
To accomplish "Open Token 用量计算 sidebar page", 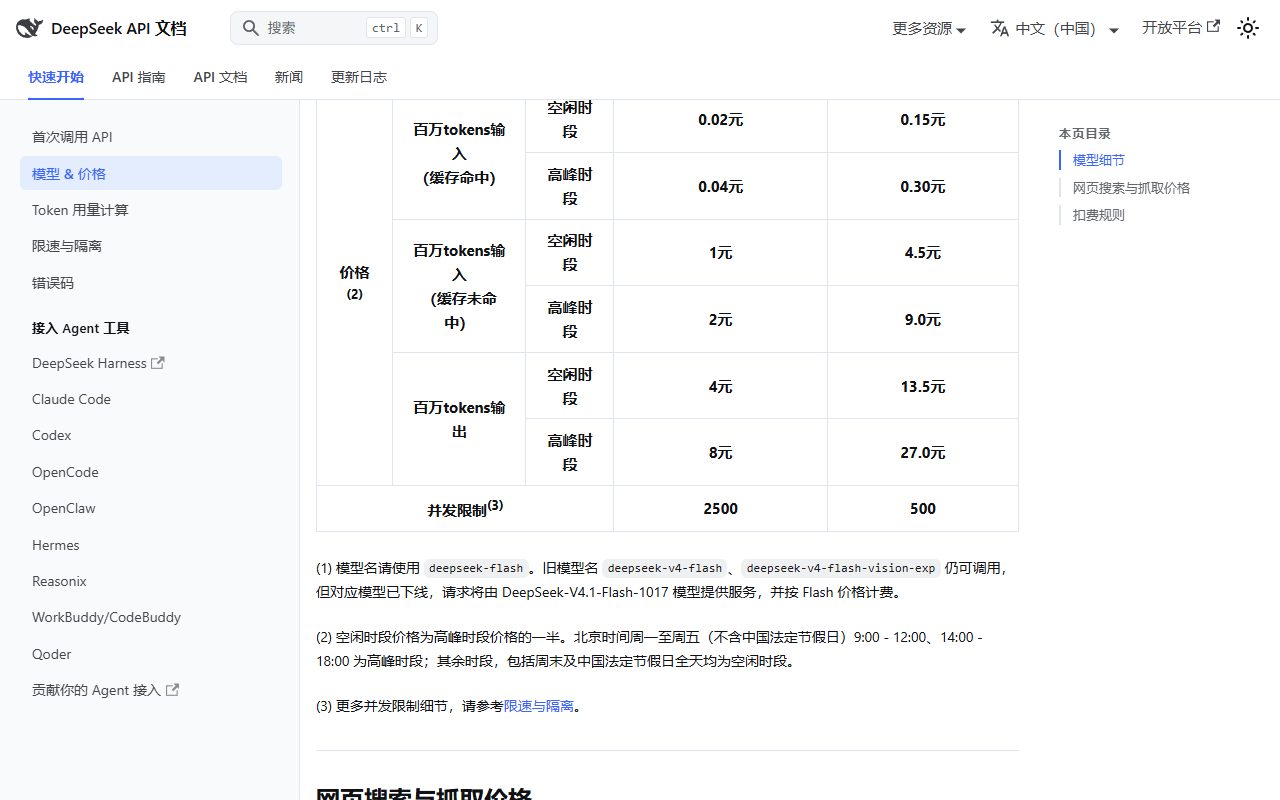I will [151, 210].
